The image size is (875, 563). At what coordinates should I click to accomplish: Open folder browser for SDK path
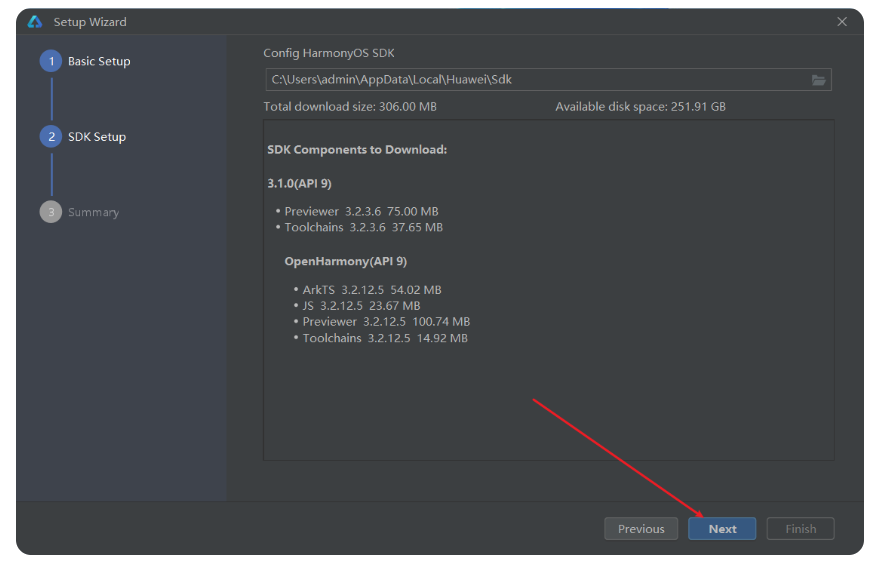click(x=818, y=80)
